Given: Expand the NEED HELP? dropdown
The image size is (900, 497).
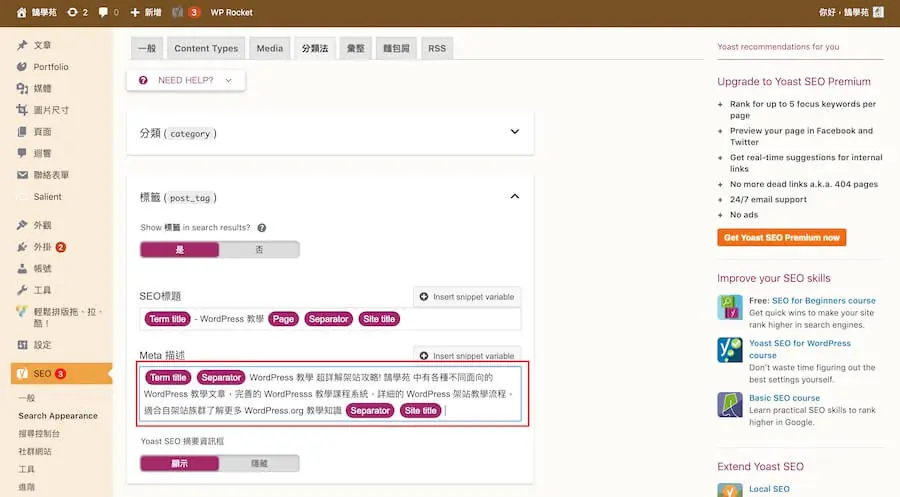Looking at the screenshot, I should (x=186, y=80).
